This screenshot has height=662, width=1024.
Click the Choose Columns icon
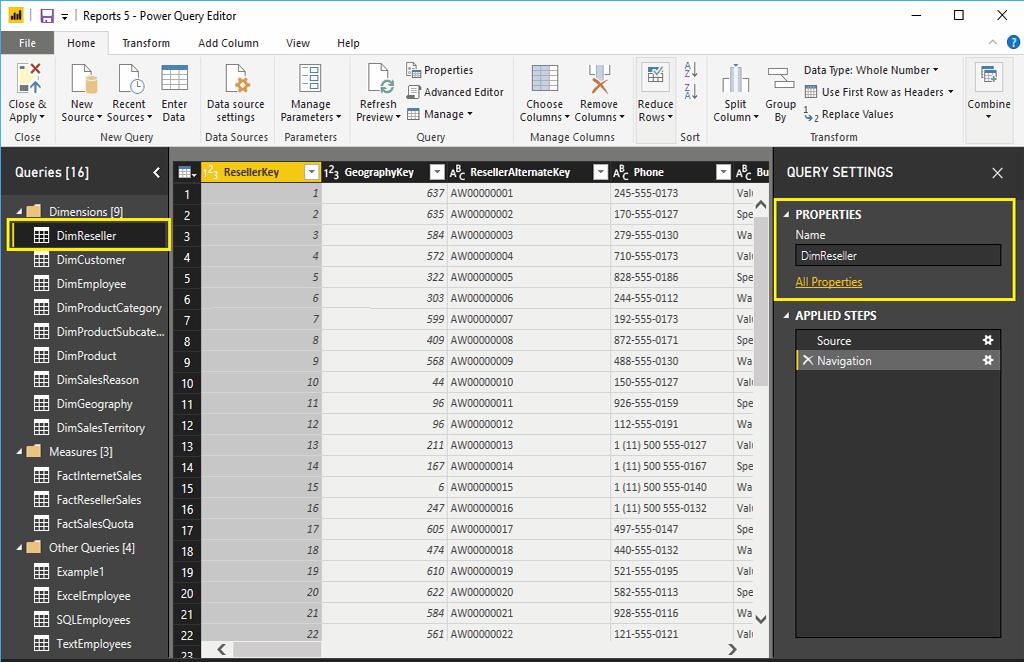pyautogui.click(x=544, y=80)
